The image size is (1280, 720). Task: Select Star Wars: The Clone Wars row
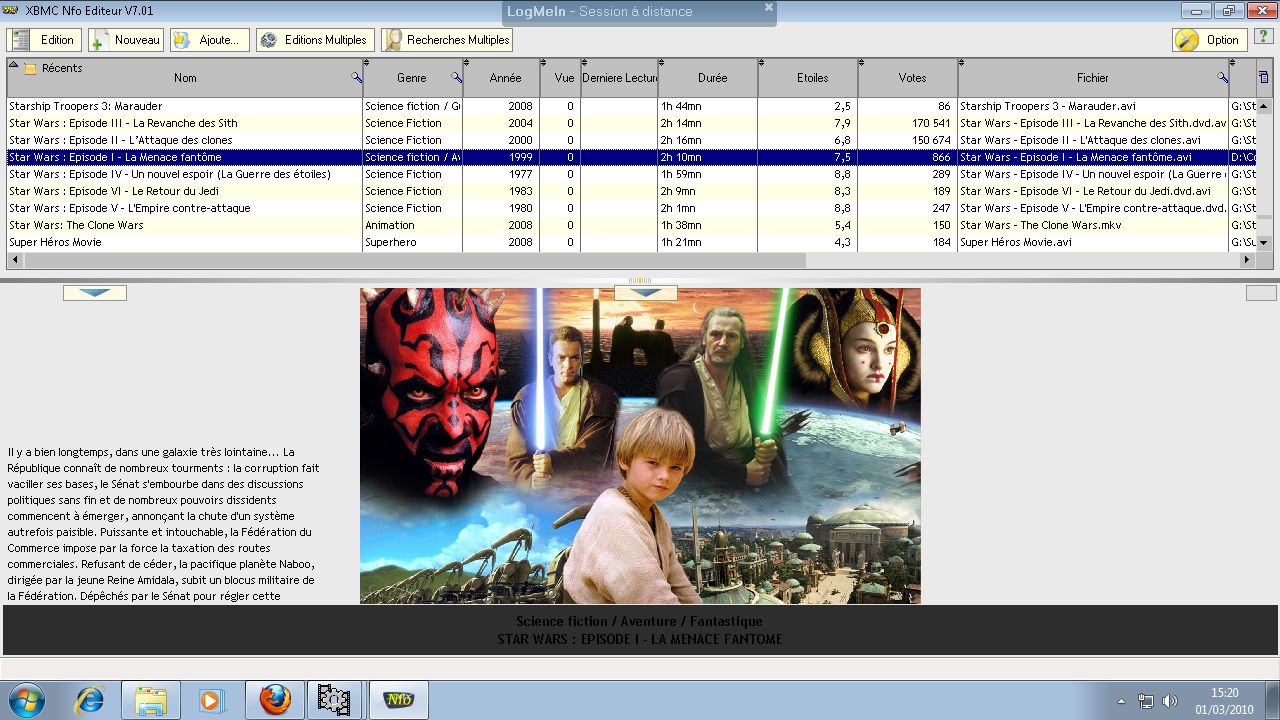click(x=630, y=225)
